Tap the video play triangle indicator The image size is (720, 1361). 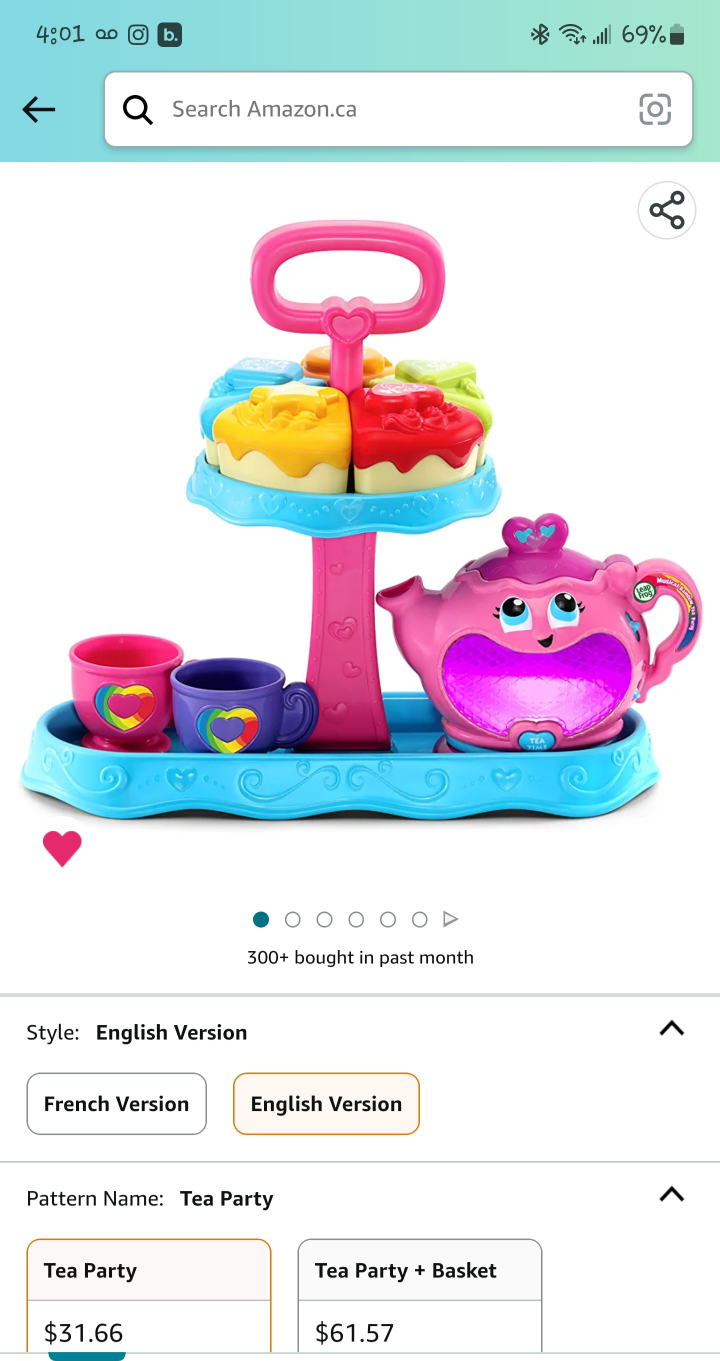451,919
